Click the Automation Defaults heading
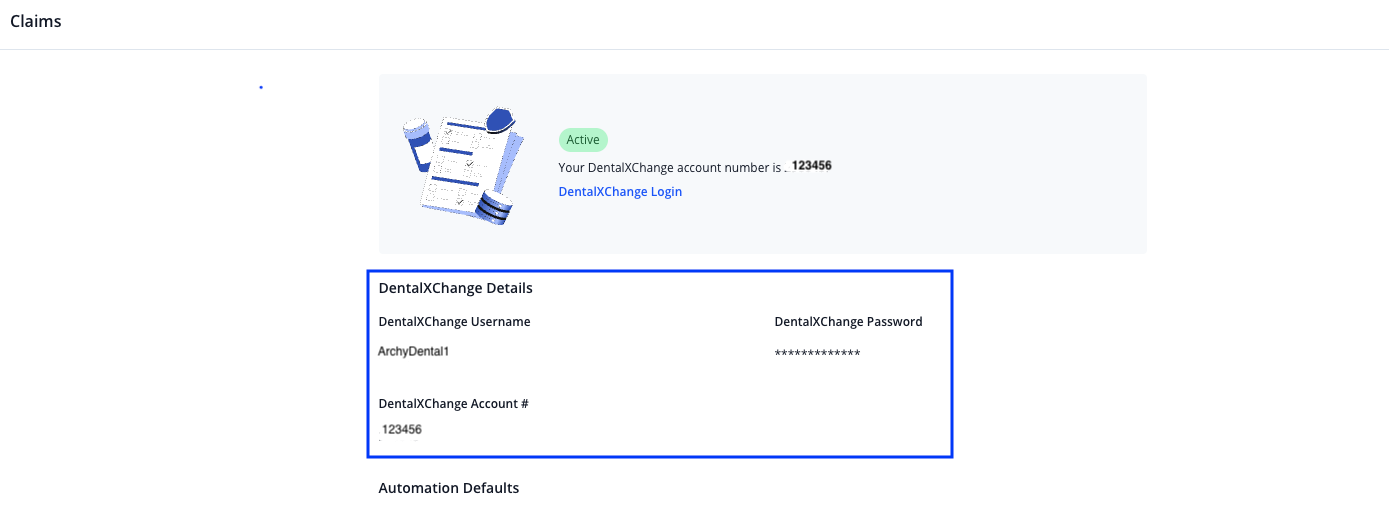The height and width of the screenshot is (515, 1389). pos(449,488)
